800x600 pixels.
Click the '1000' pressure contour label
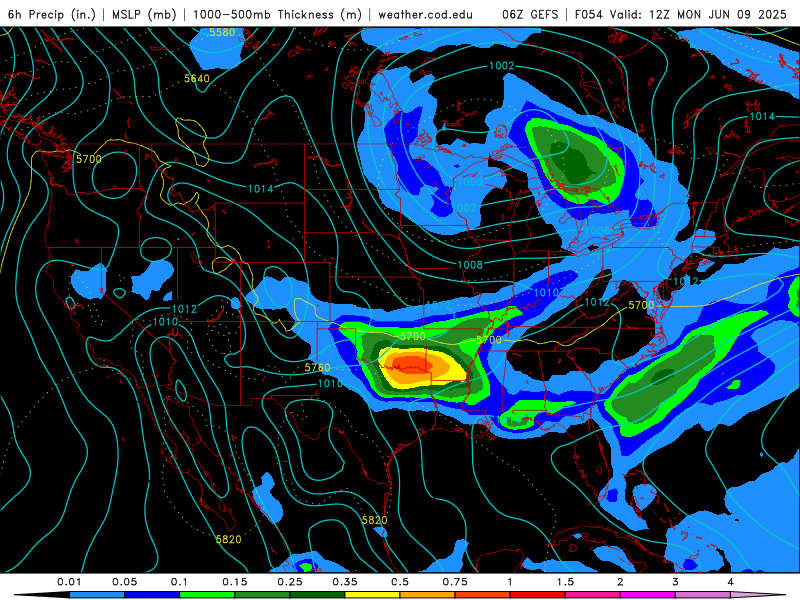(x=470, y=182)
